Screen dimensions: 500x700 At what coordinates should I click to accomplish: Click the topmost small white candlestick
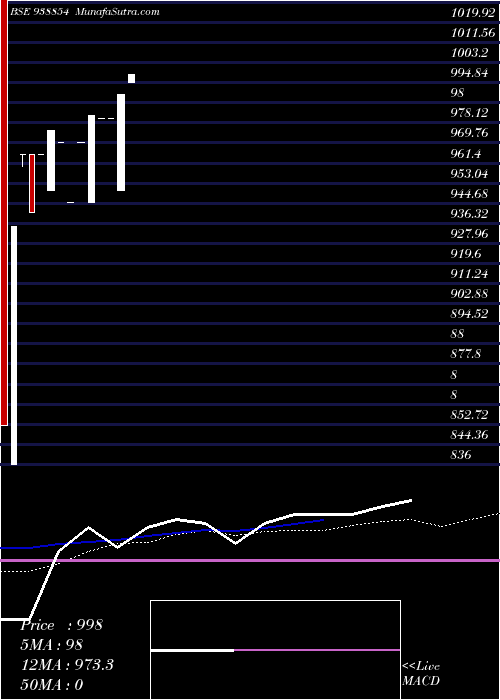[131, 78]
